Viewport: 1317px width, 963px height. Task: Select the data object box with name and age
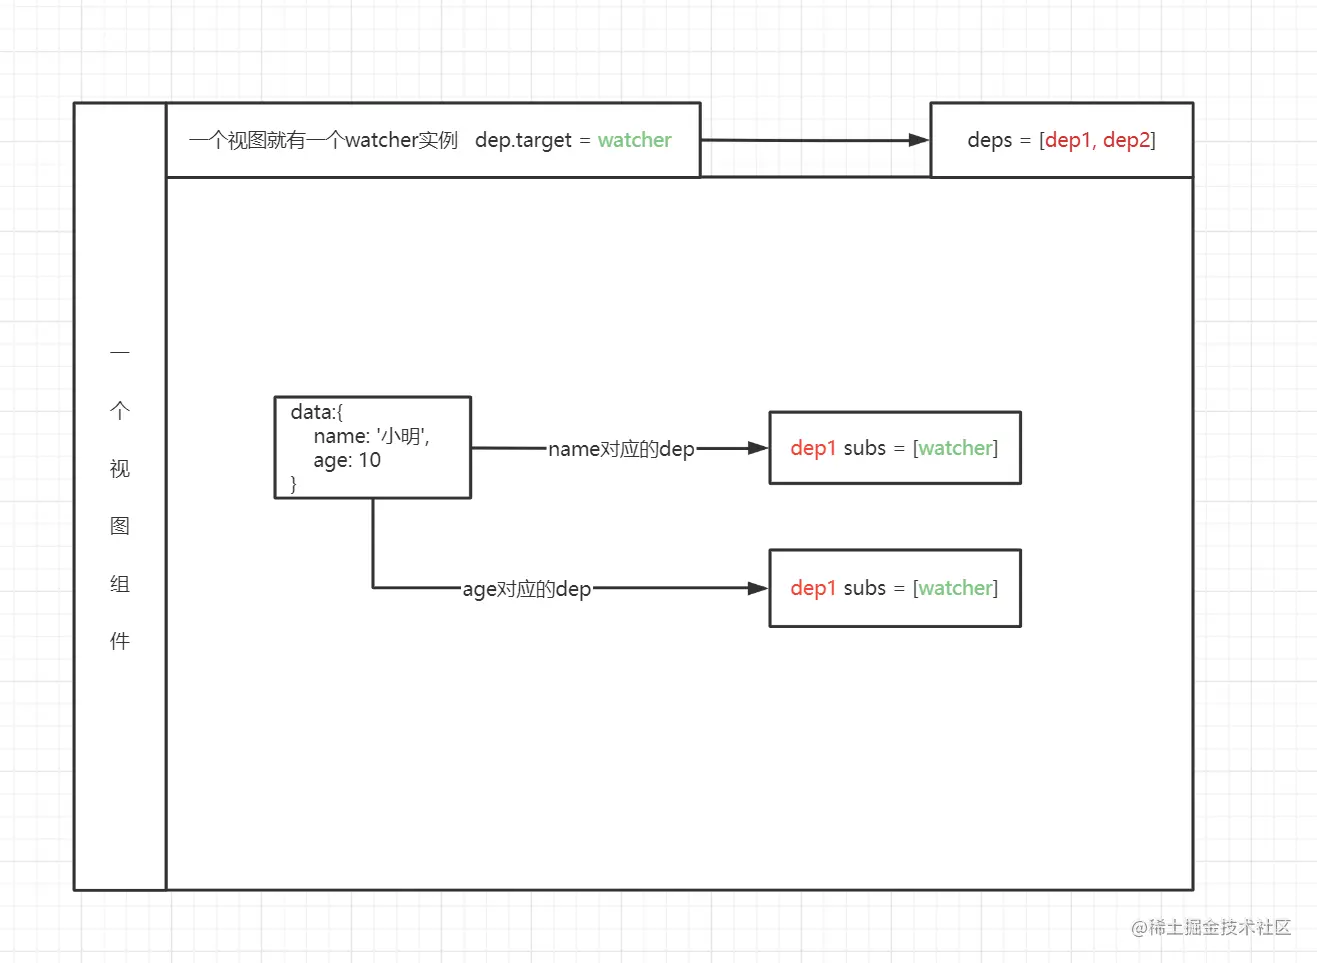tap(373, 447)
